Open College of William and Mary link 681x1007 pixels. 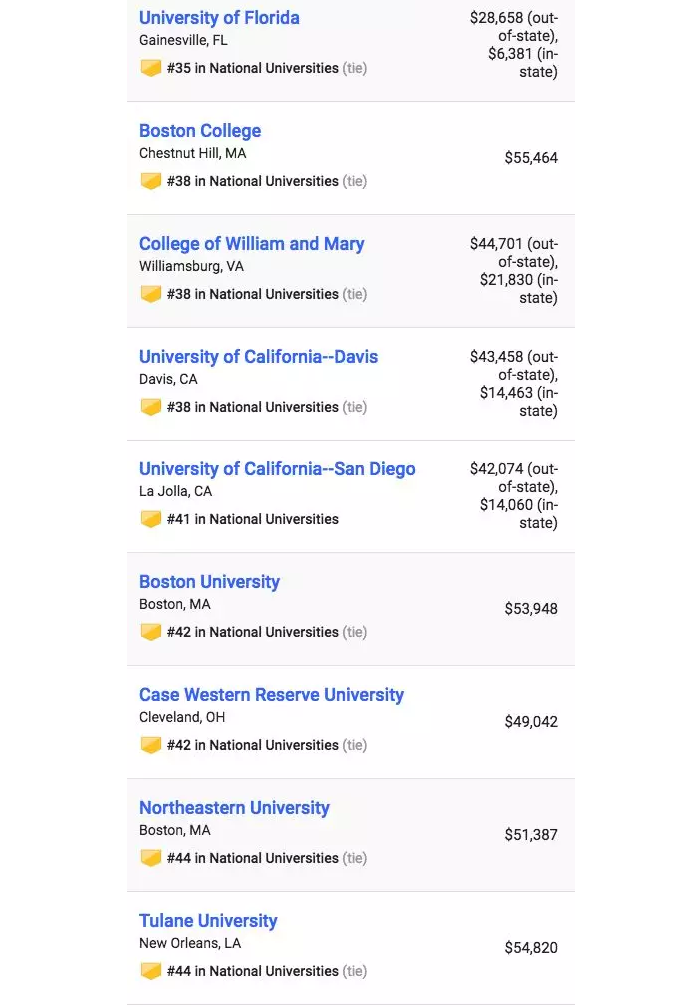[x=251, y=244]
